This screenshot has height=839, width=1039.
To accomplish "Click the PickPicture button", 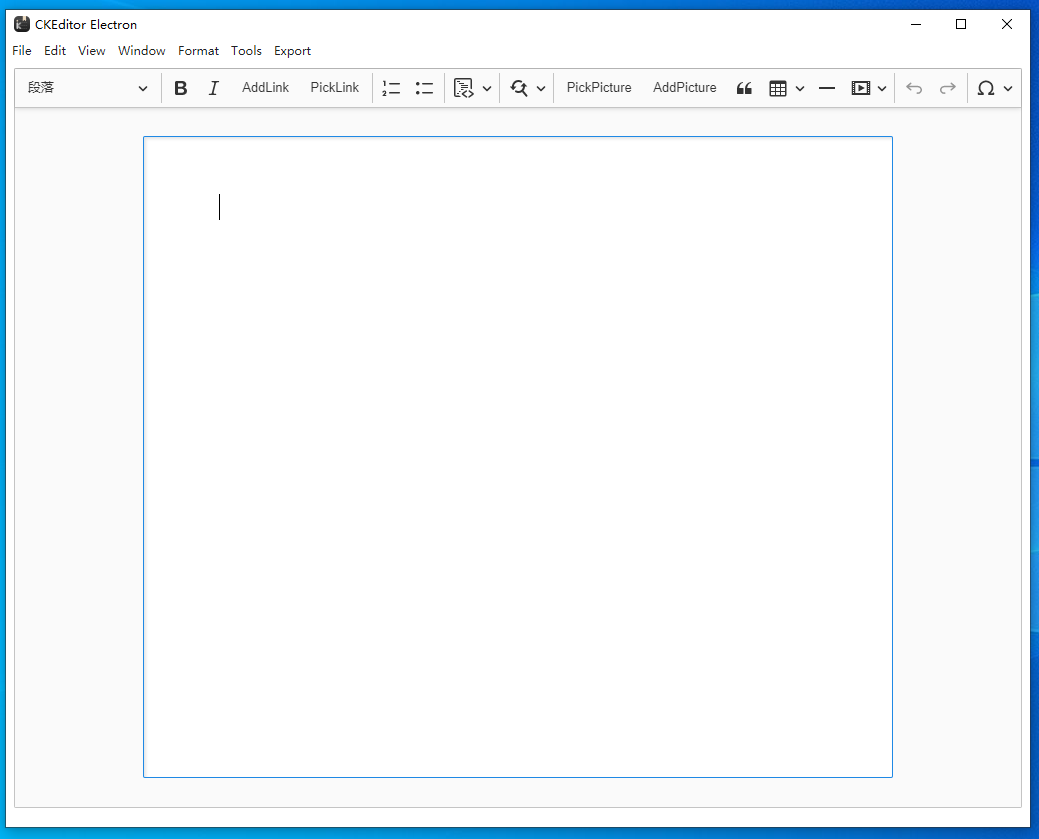I will (x=598, y=88).
